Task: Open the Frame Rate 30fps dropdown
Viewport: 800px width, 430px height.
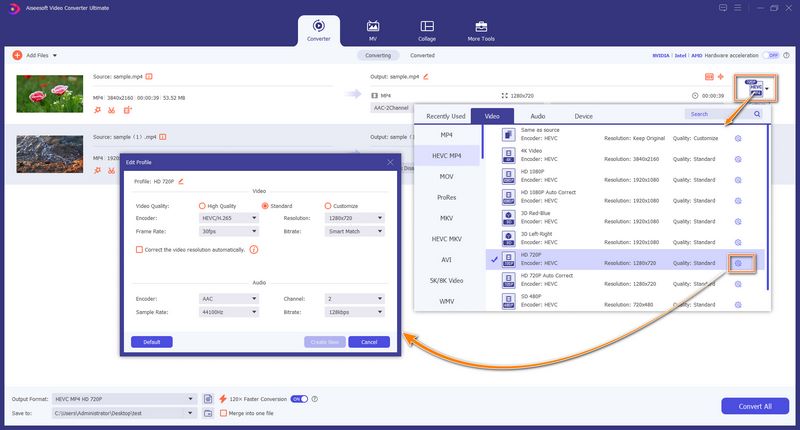Action: click(228, 232)
